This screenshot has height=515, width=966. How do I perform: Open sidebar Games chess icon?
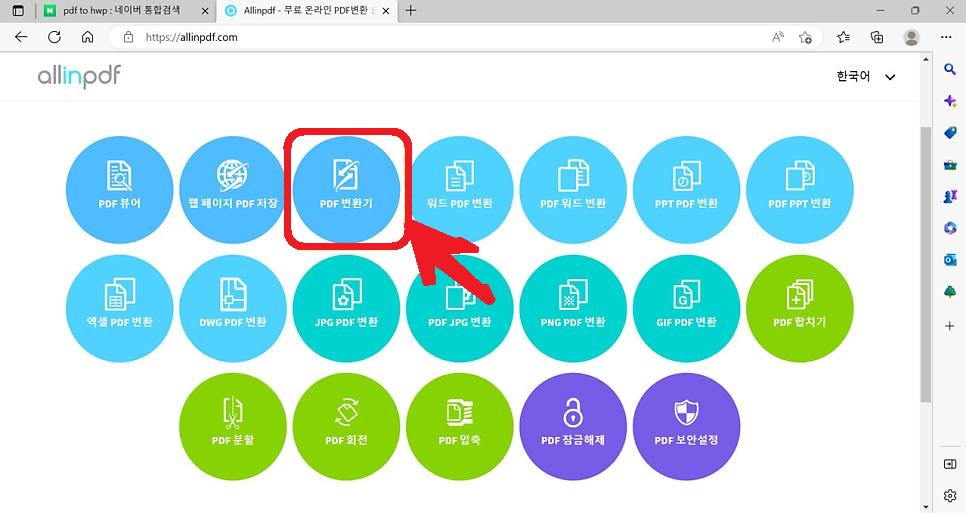pyautogui.click(x=950, y=196)
